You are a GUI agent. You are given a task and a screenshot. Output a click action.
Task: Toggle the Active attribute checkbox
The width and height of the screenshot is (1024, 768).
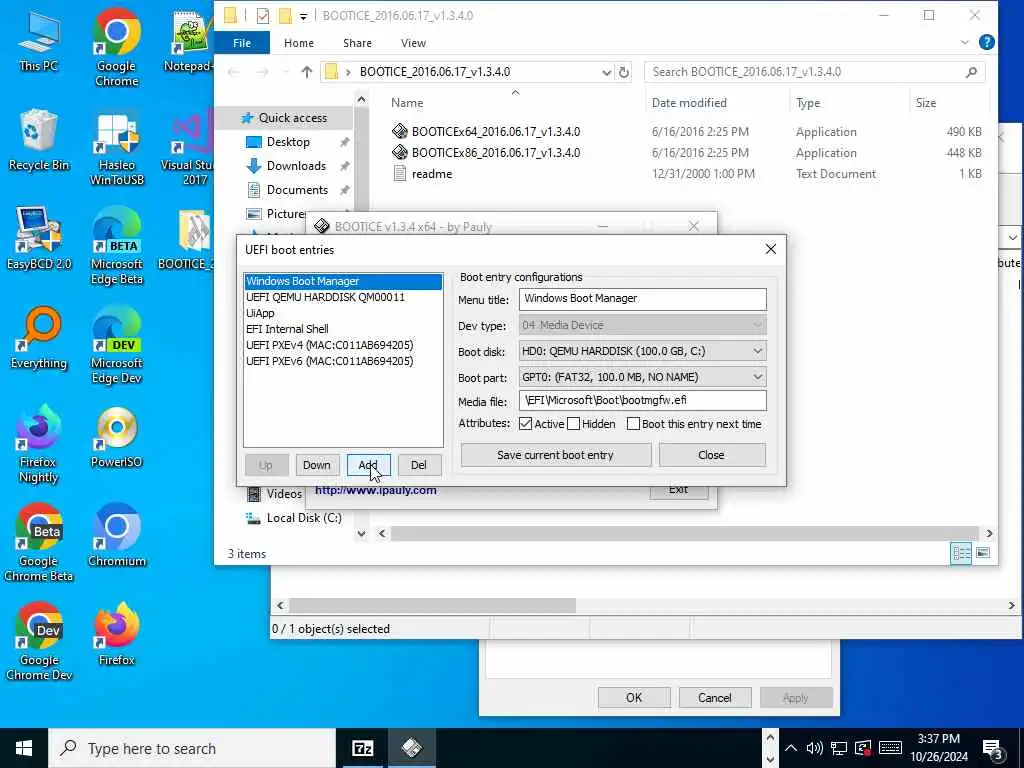pos(526,424)
